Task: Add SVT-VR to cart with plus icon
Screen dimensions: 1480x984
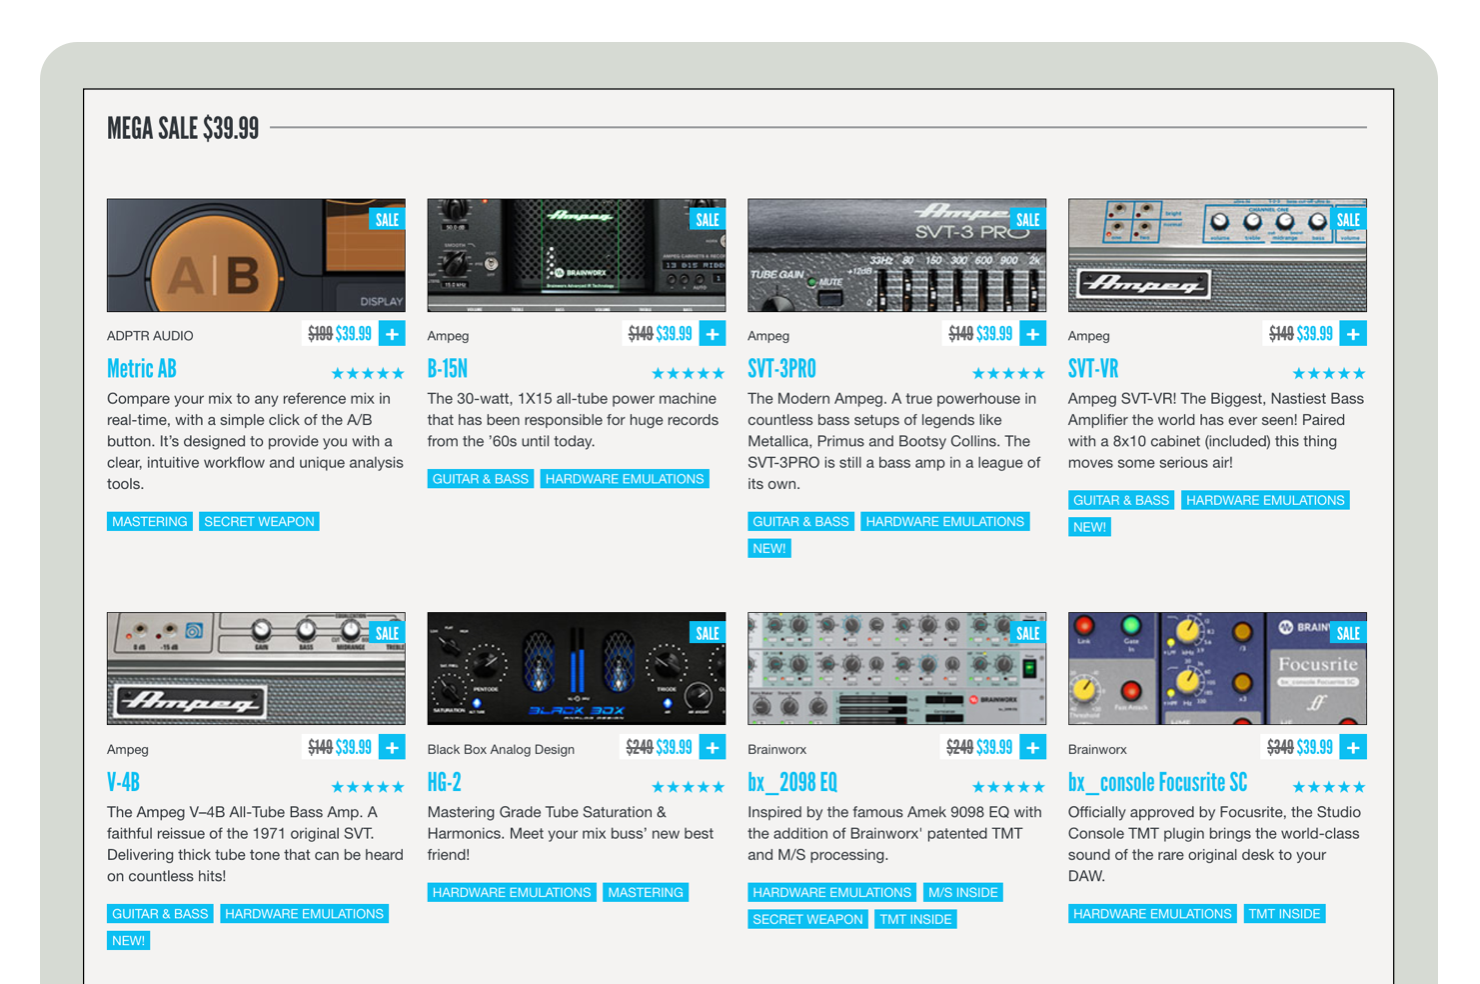Action: pyautogui.click(x=1353, y=334)
